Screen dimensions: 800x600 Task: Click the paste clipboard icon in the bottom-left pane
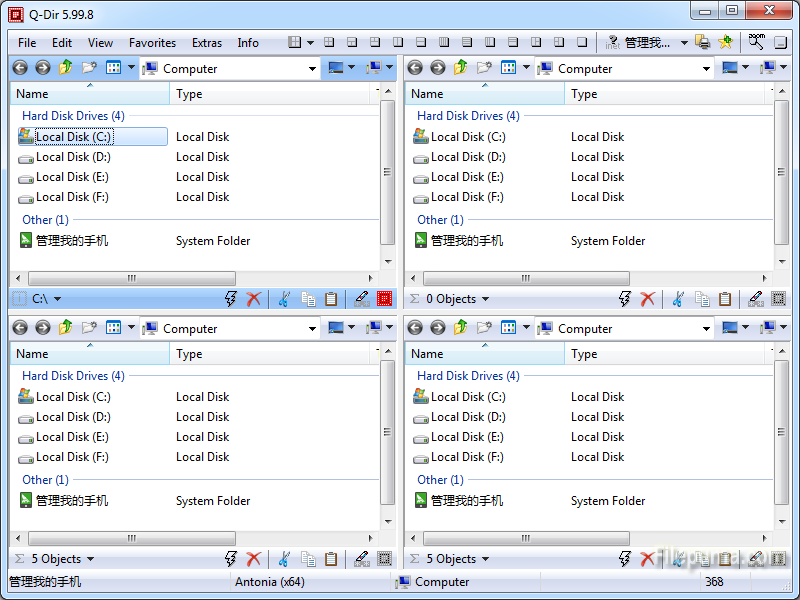(331, 559)
